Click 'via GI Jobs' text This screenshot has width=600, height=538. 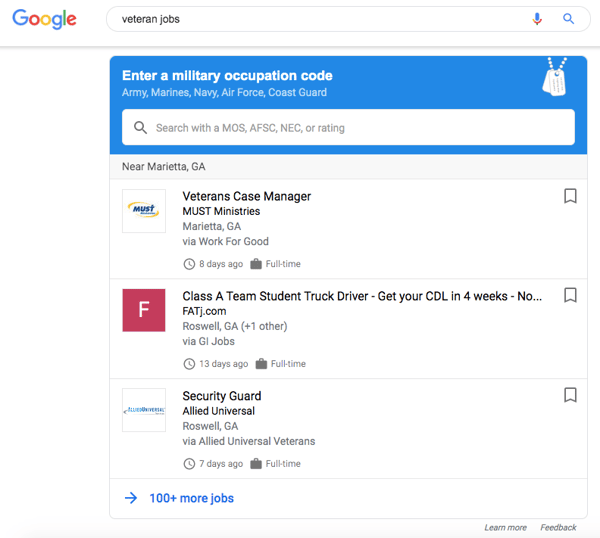[209, 341]
